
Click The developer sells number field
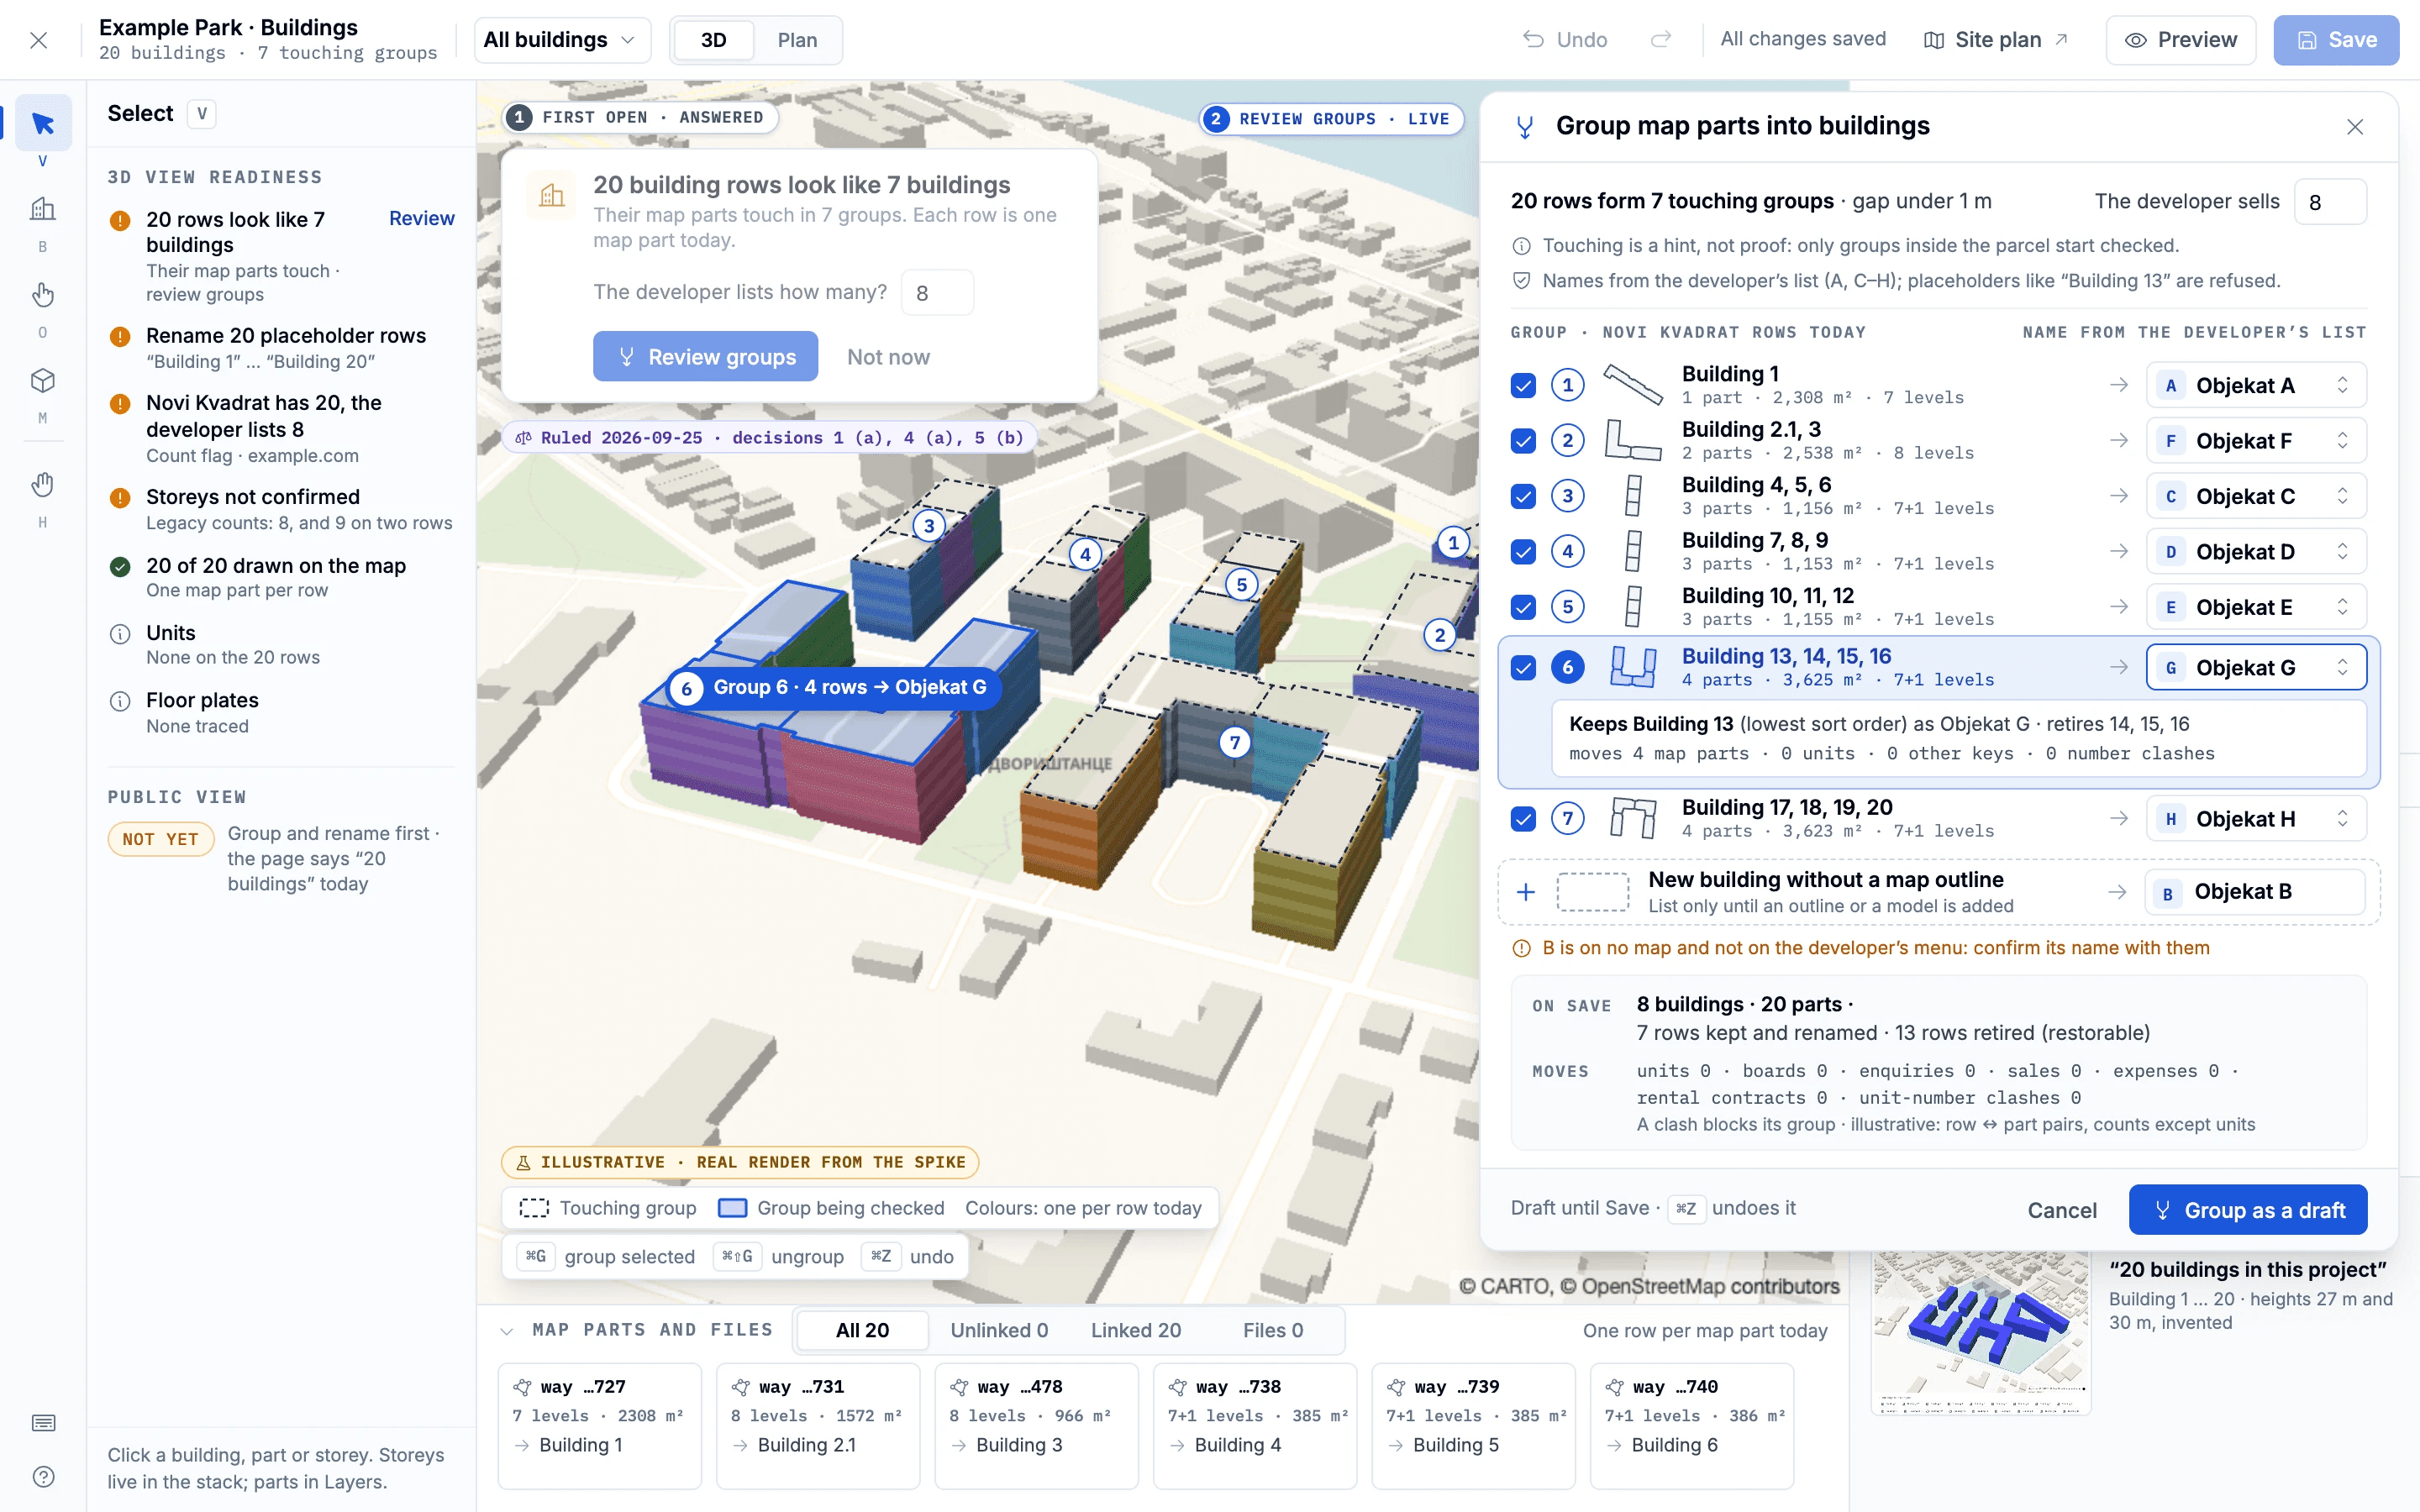pyautogui.click(x=2330, y=202)
